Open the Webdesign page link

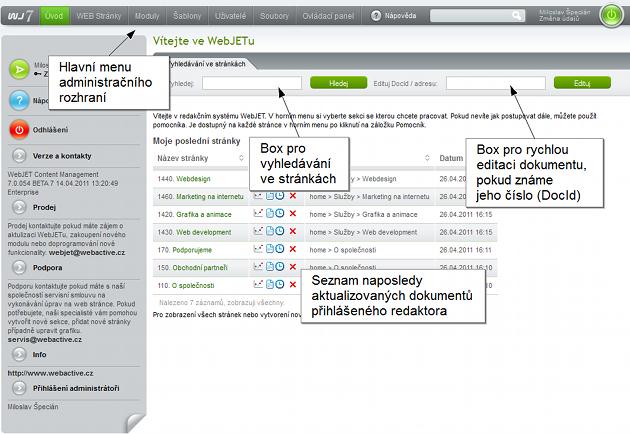(x=193, y=179)
